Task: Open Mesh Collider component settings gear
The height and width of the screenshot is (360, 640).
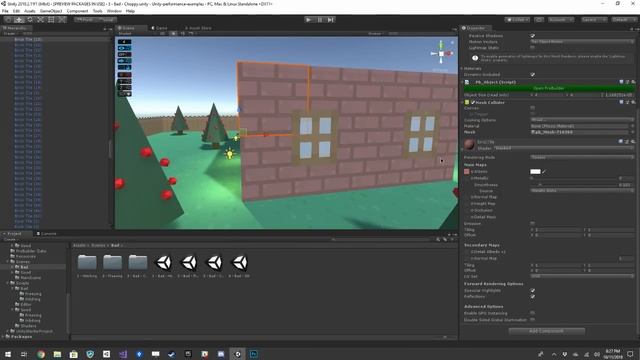Action: tap(633, 102)
